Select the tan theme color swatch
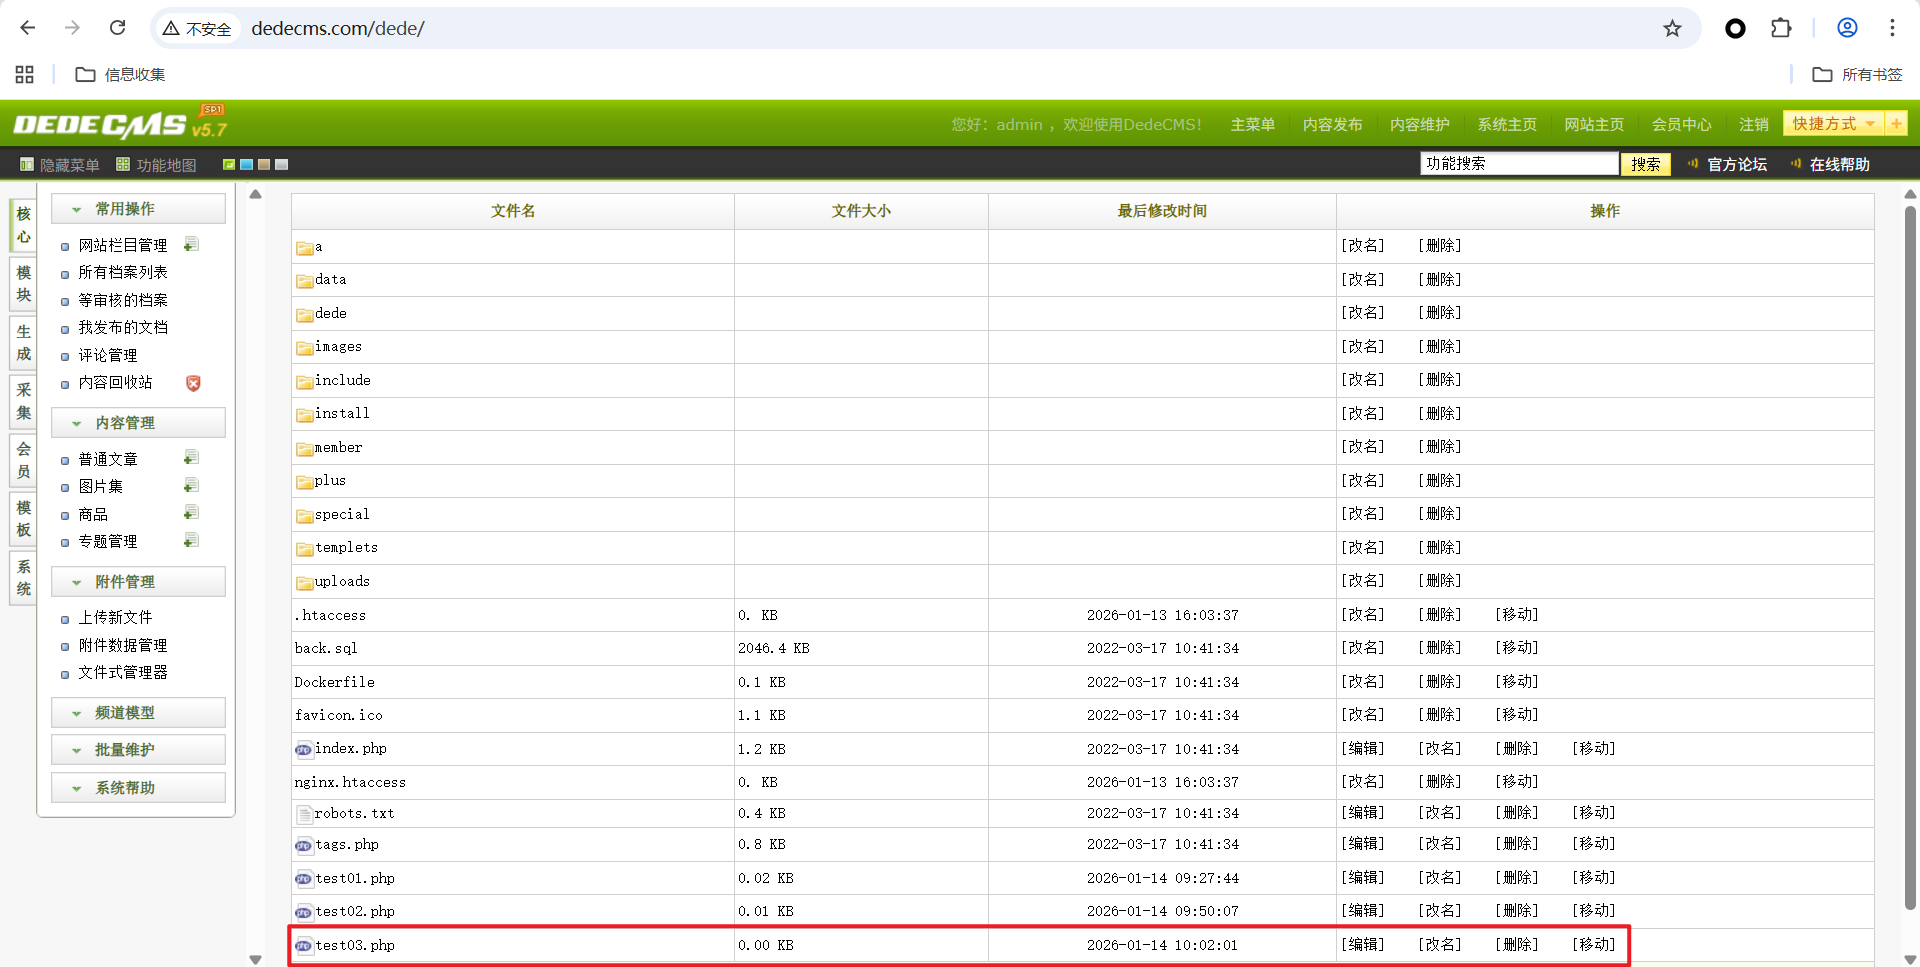The image size is (1920, 967). click(264, 164)
